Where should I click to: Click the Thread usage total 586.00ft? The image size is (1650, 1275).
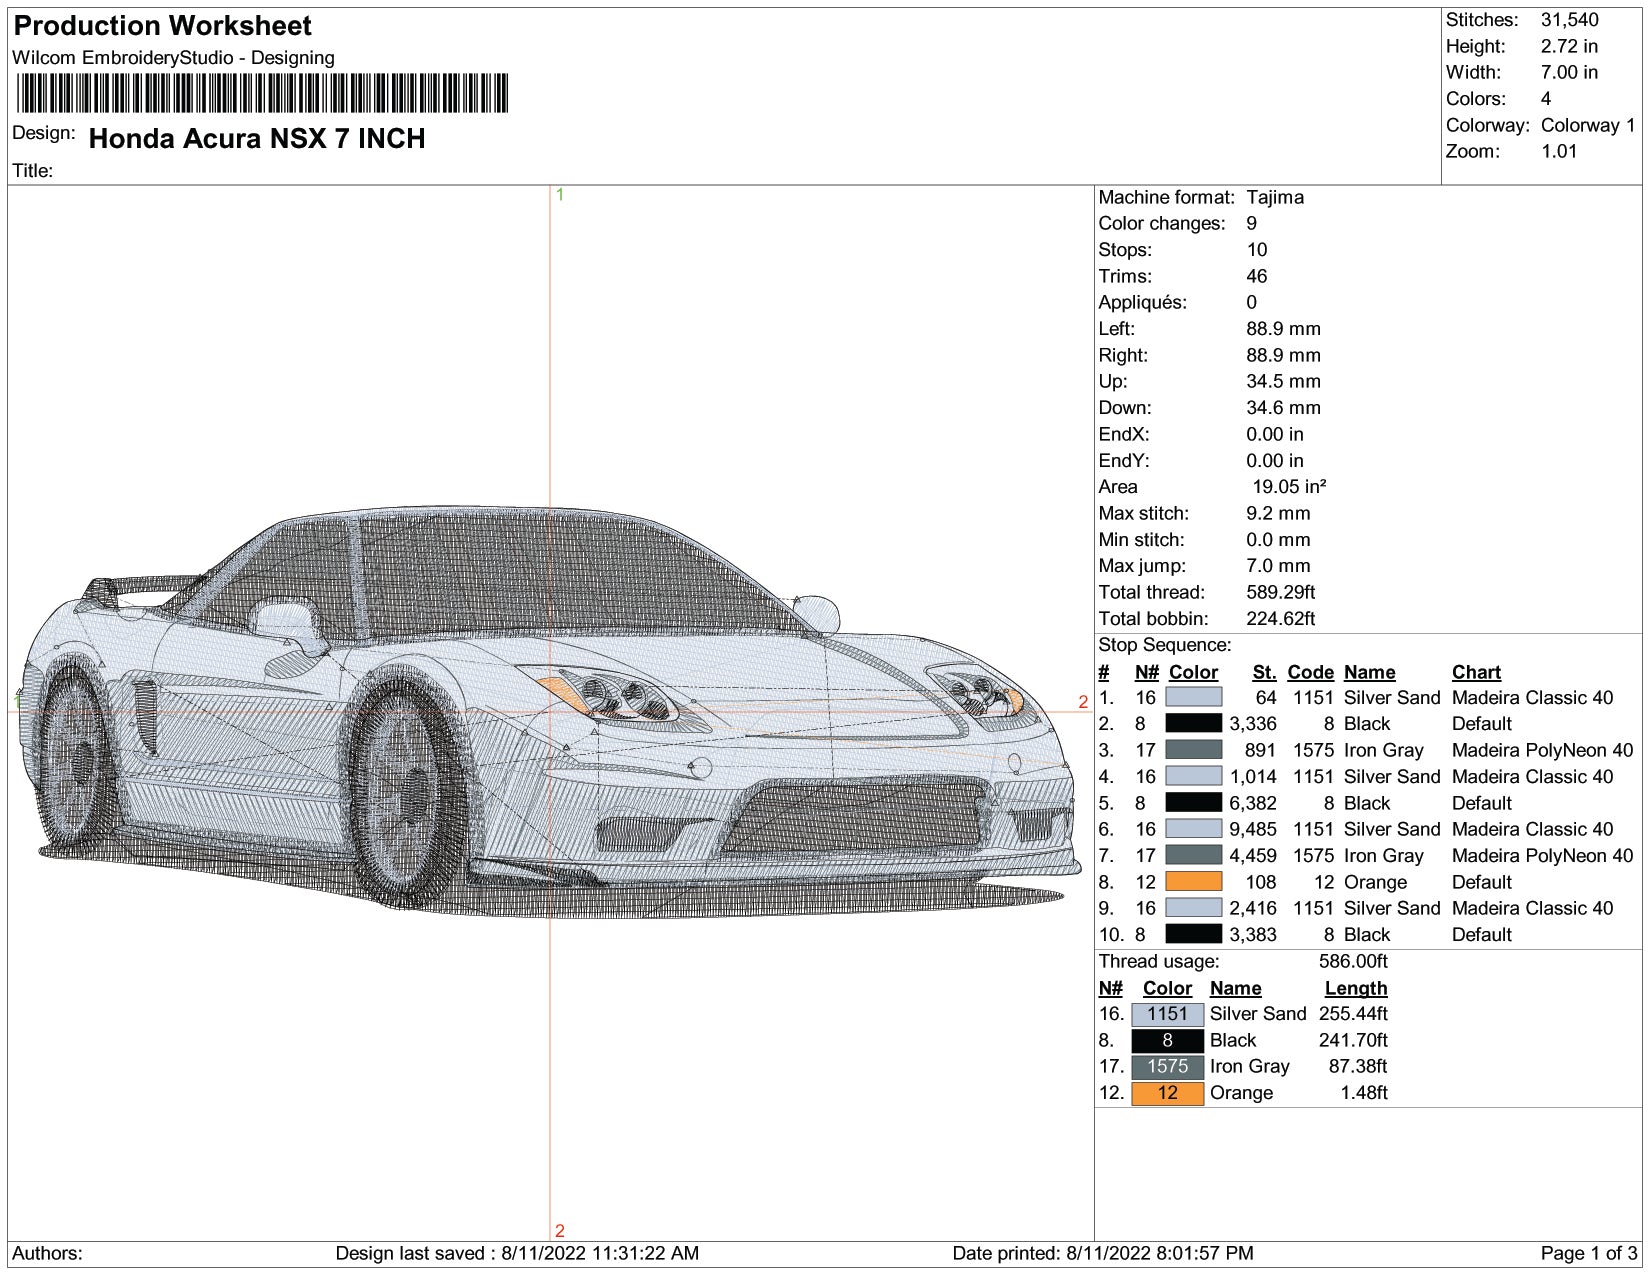[x=1353, y=961]
